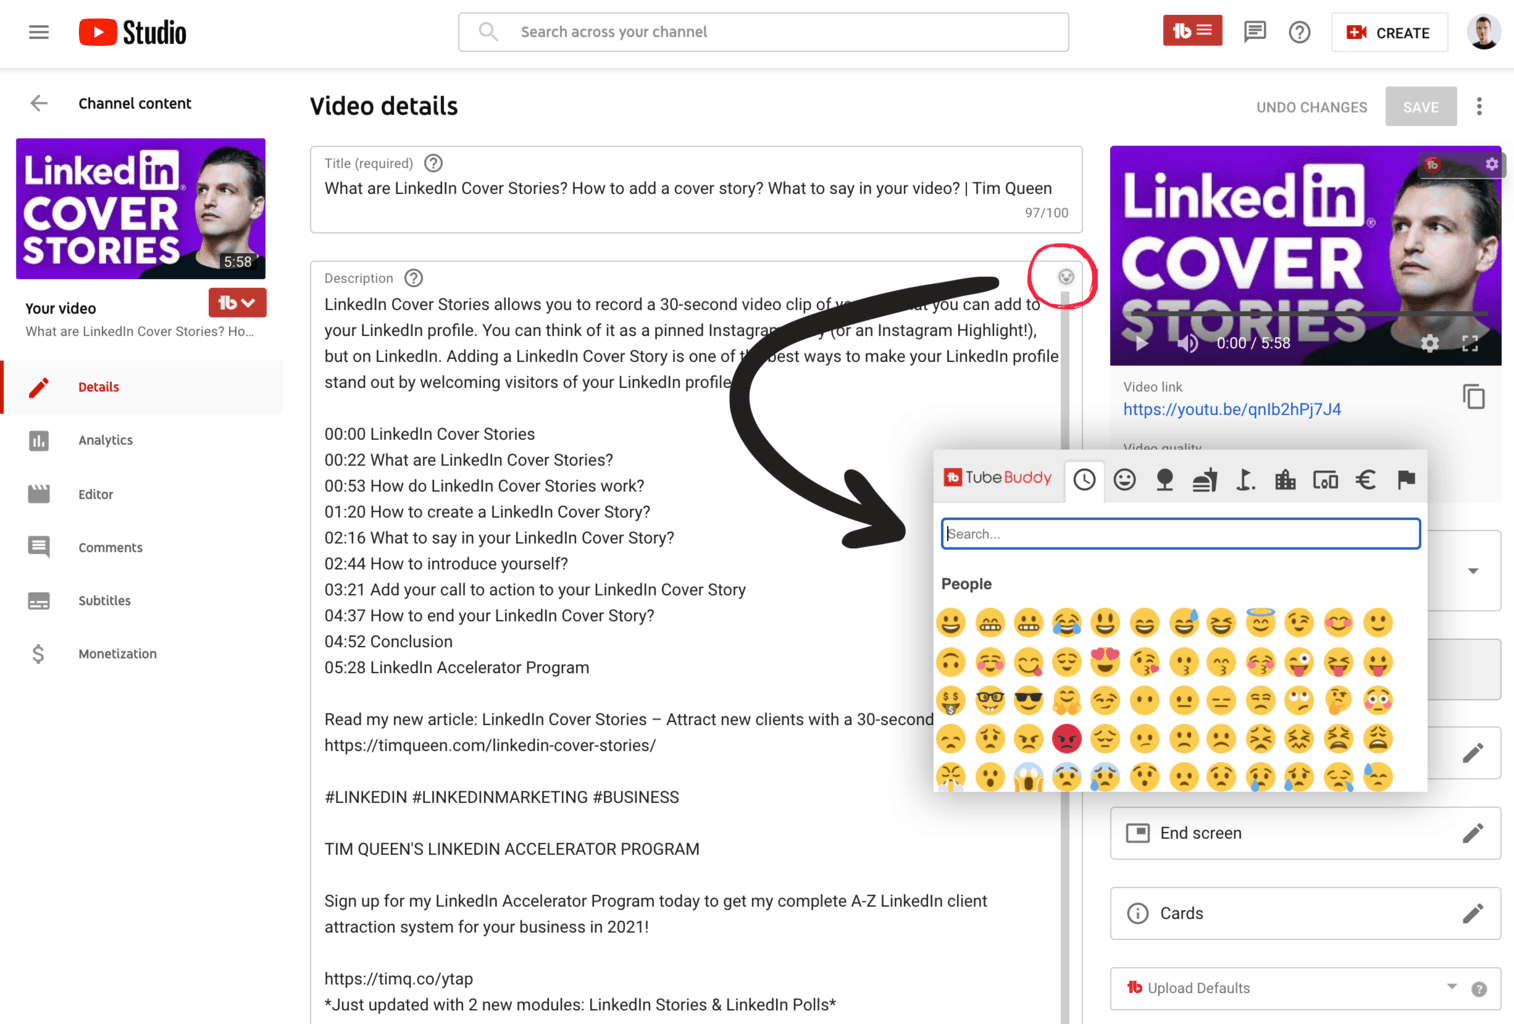Click the TubeBuddy badge on preview corner
The height and width of the screenshot is (1024, 1514).
[1432, 164]
